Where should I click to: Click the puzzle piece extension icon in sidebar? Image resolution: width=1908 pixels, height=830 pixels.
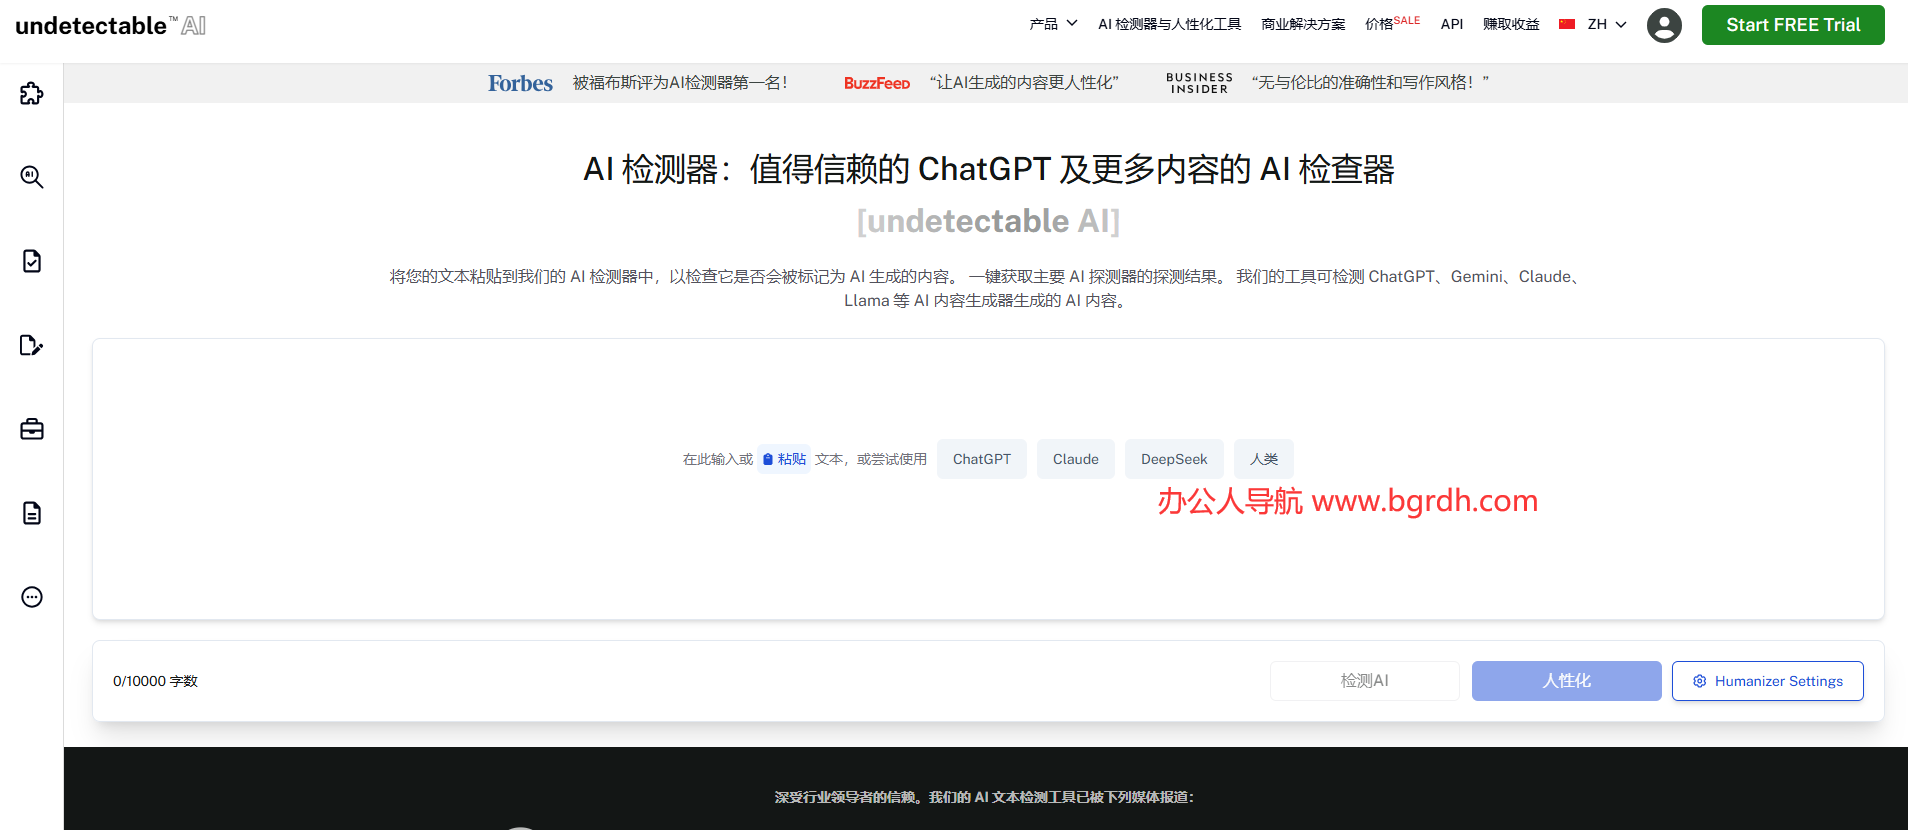coord(32,93)
